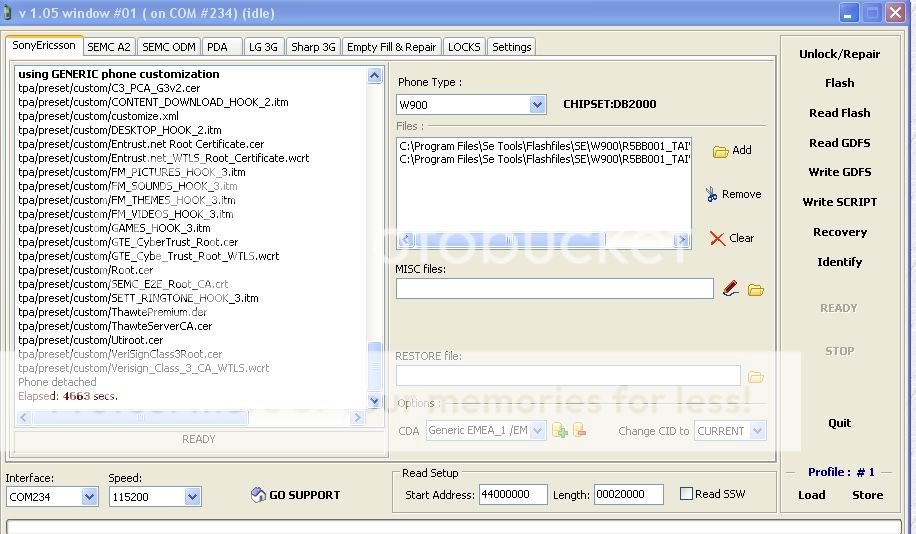Click the Files list scroll right arrow

point(681,240)
